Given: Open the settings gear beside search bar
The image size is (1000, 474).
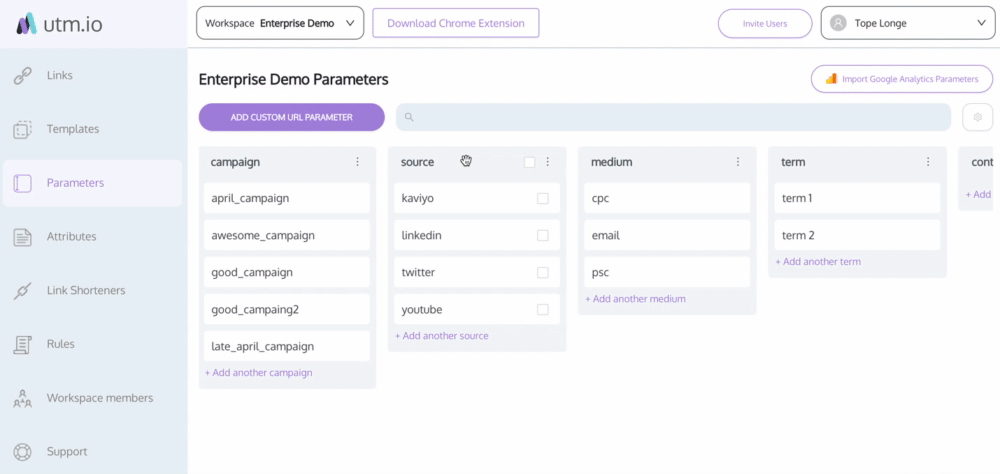Looking at the screenshot, I should [978, 117].
